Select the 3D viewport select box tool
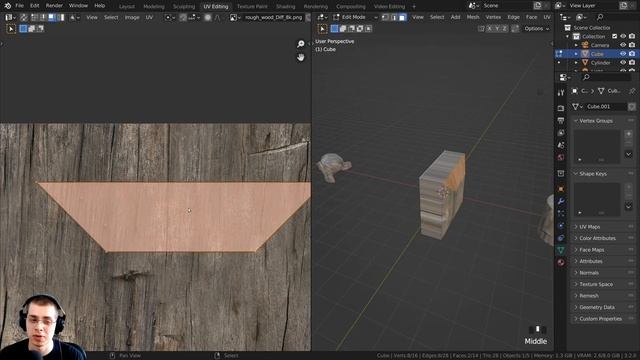Screen dimensions: 640x360 pos(322,29)
